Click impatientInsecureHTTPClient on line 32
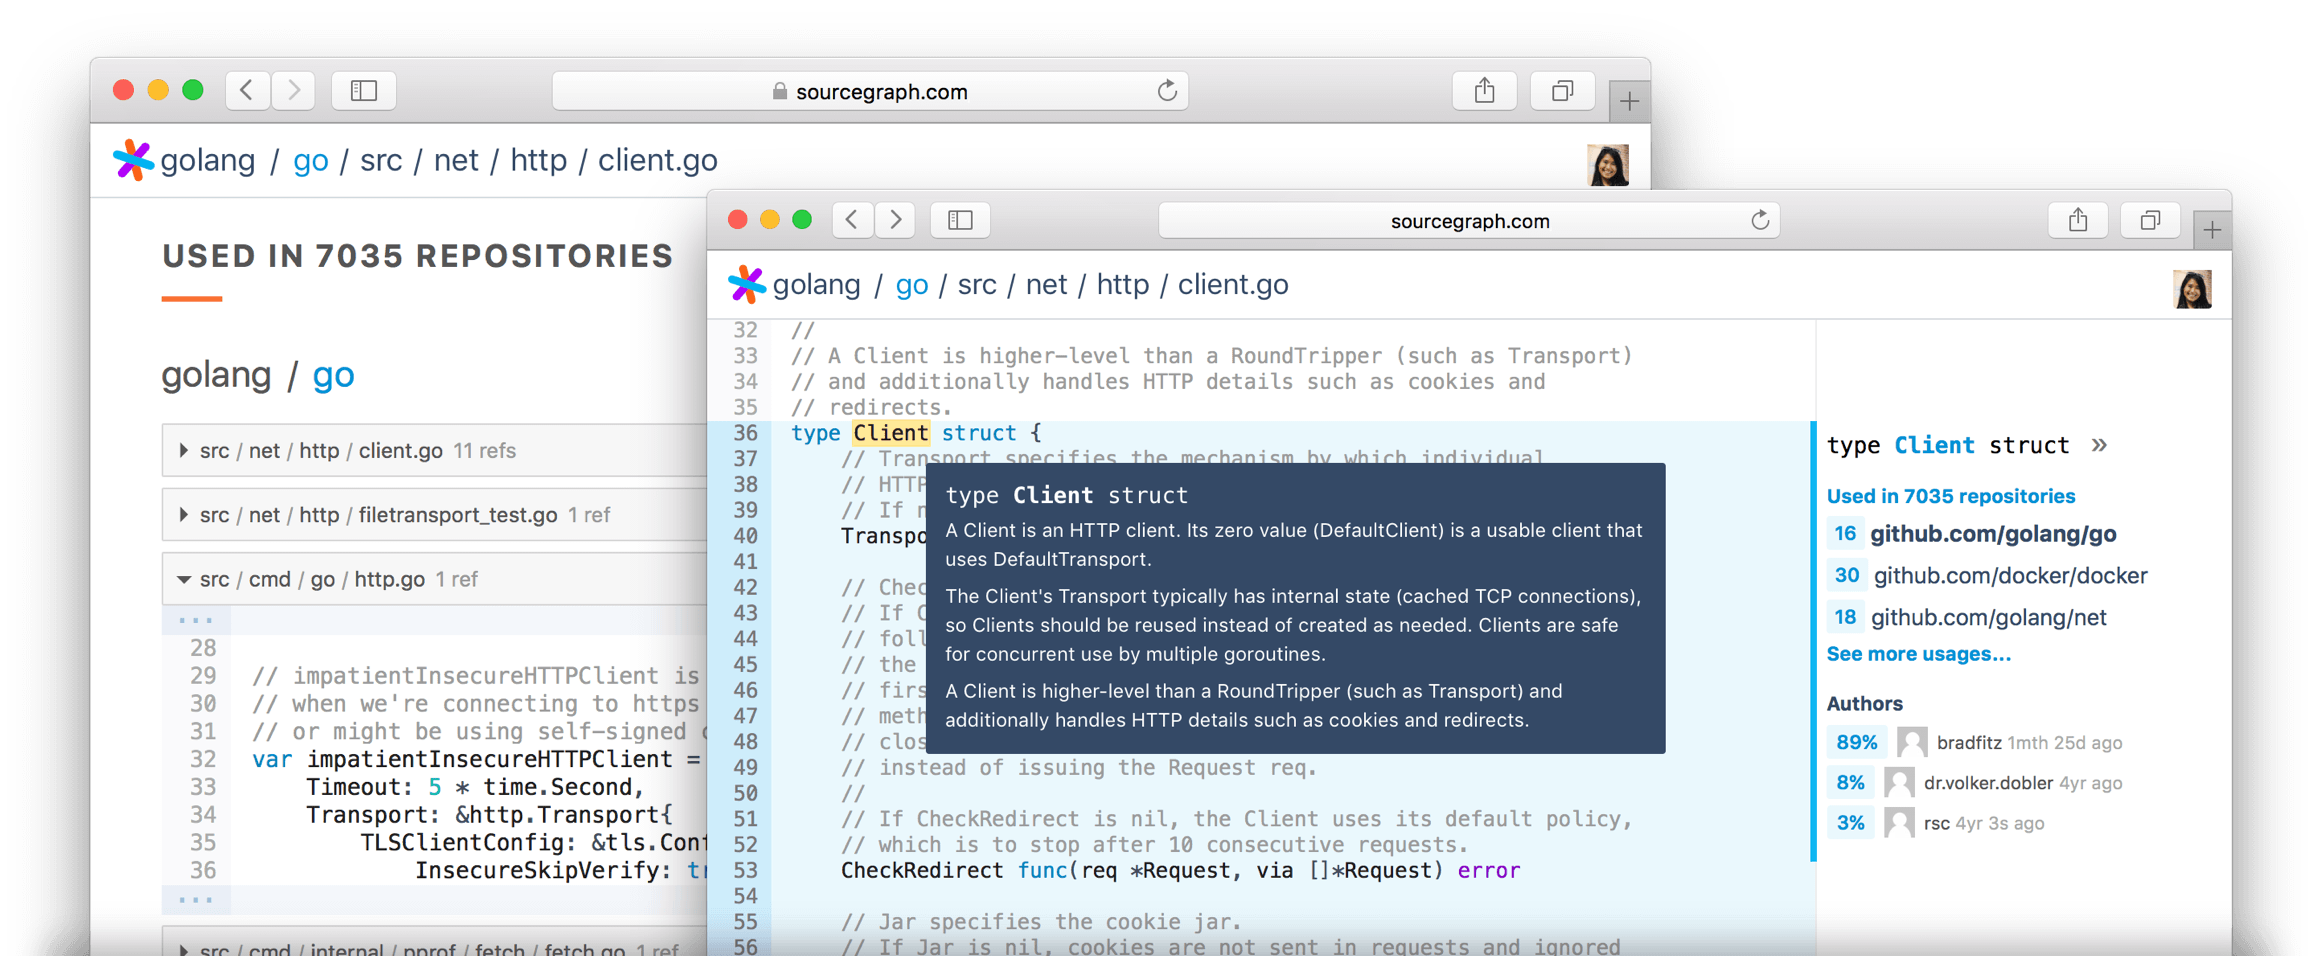The height and width of the screenshot is (956, 2308). [489, 759]
